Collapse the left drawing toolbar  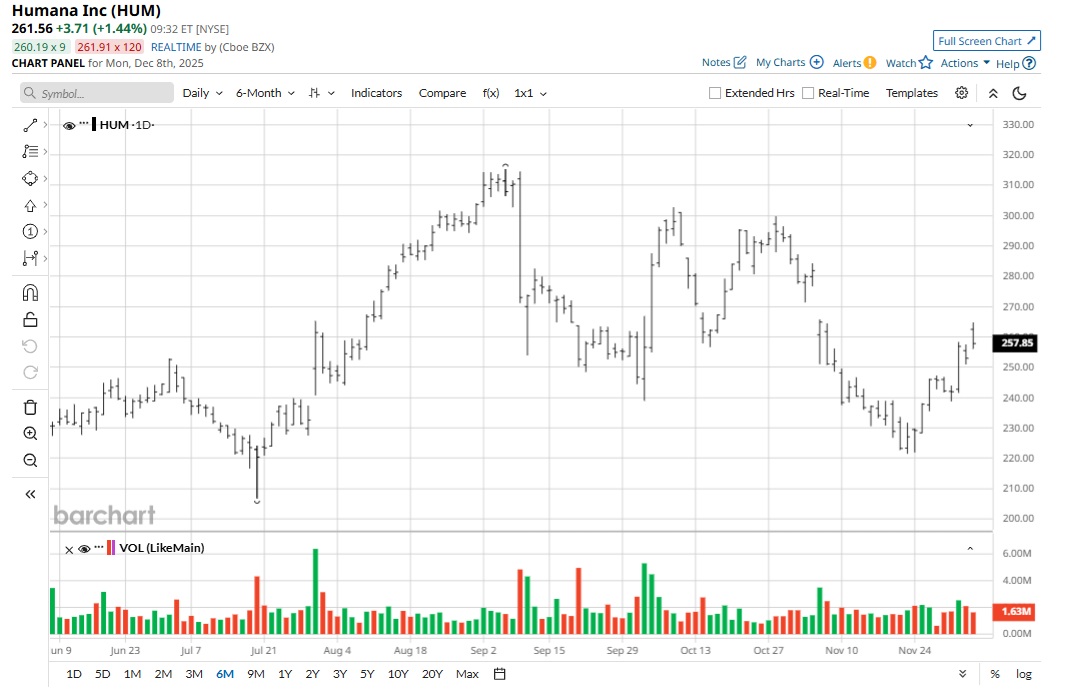(x=30, y=494)
